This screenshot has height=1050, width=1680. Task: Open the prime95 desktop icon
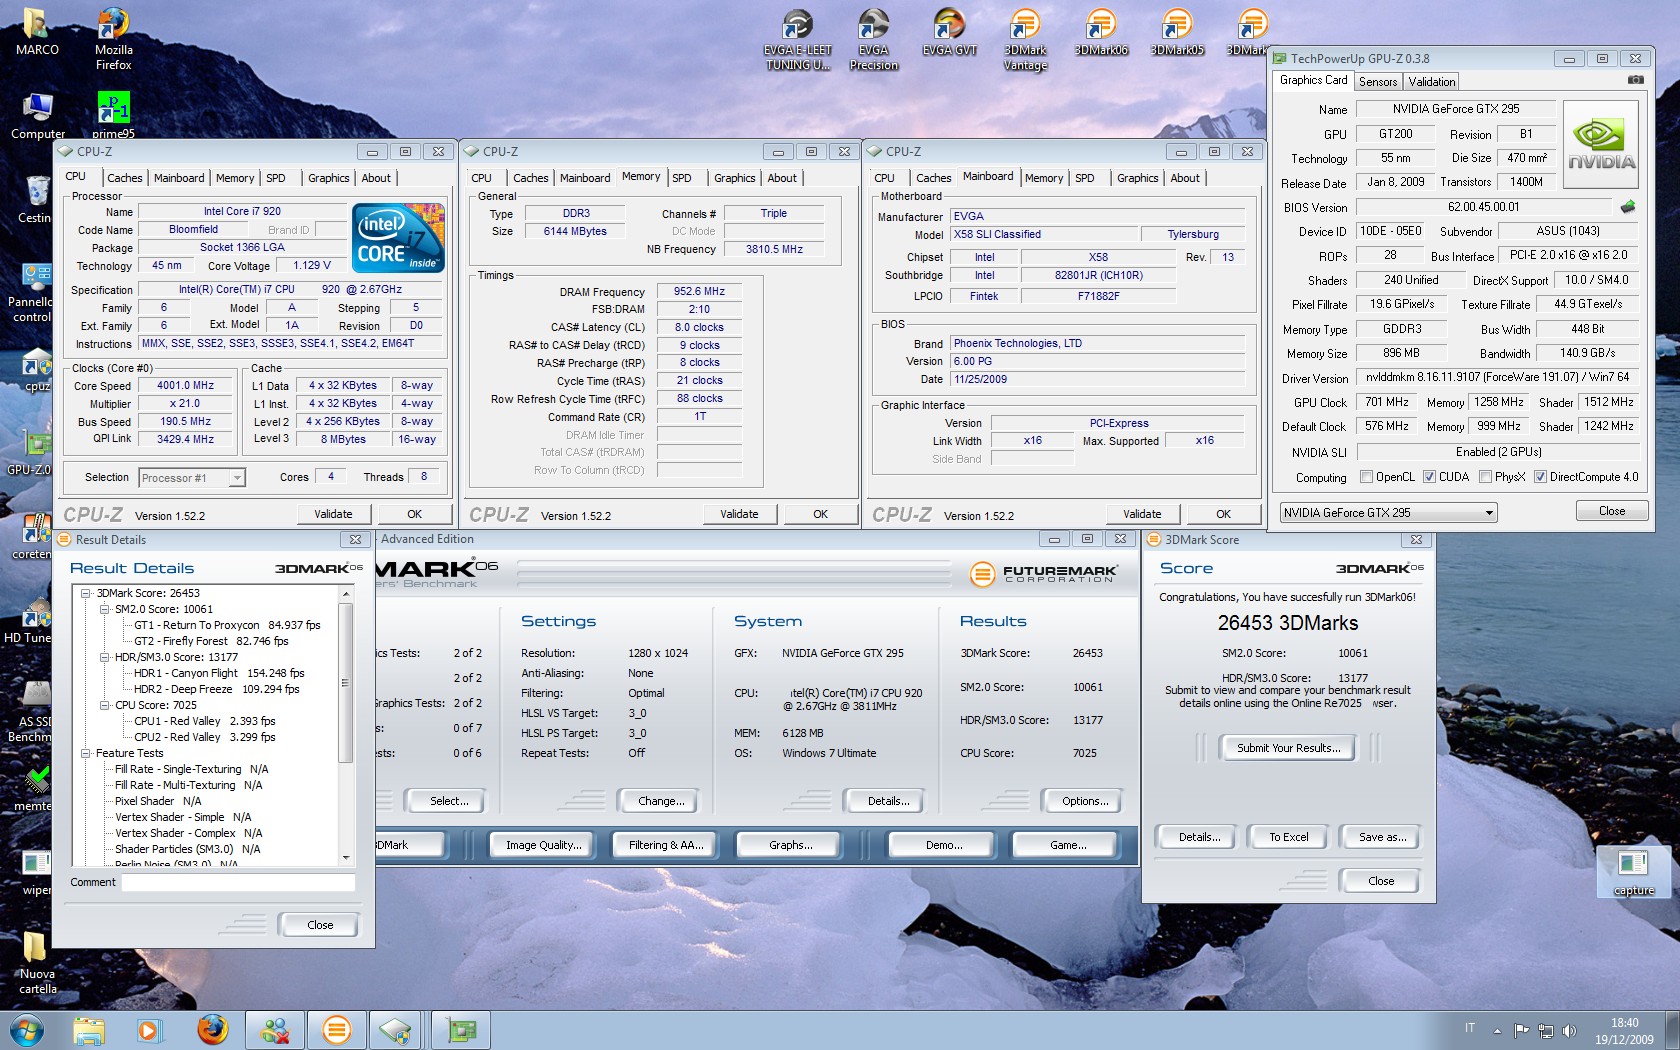pos(113,115)
